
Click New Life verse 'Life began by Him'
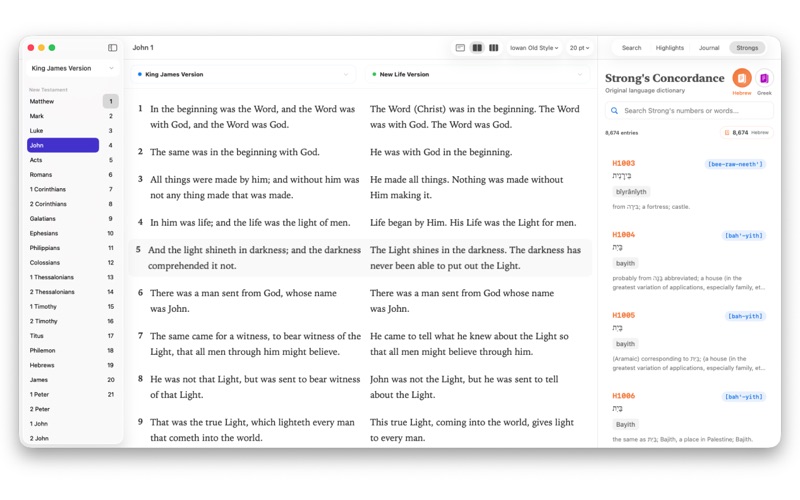pyautogui.click(x=473, y=222)
